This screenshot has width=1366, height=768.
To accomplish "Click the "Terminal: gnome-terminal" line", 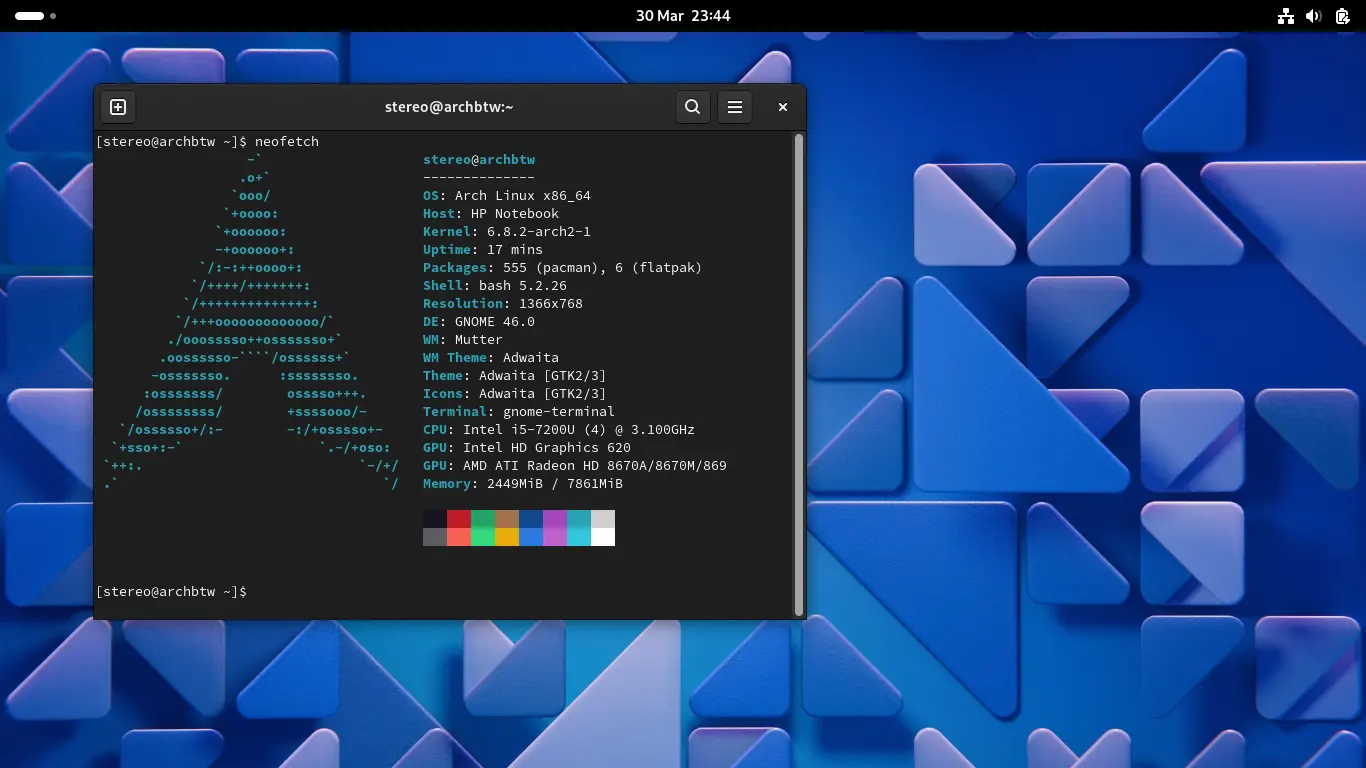I will (x=519, y=411).
